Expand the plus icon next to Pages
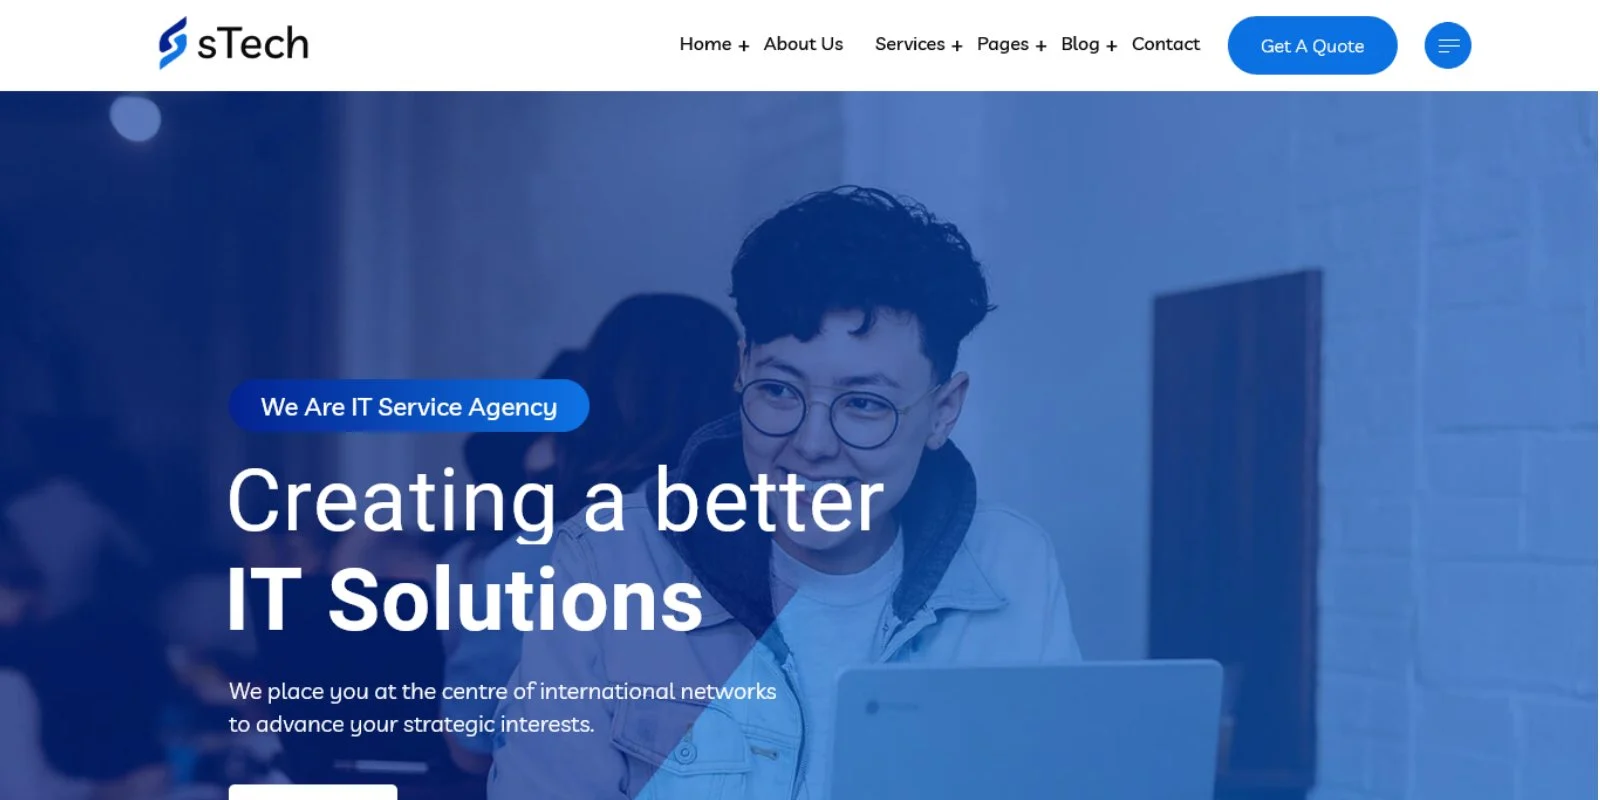The image size is (1600, 800). click(1041, 46)
